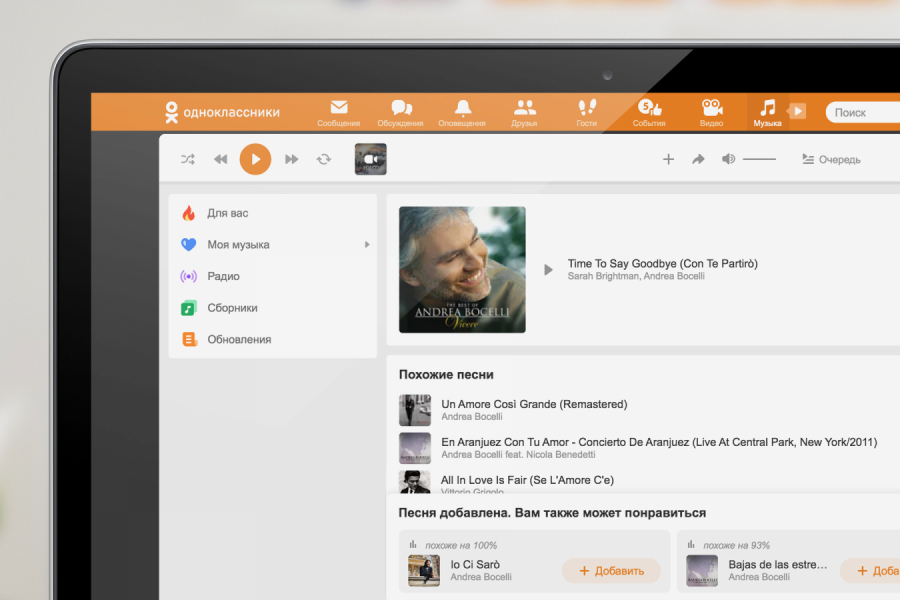Open Сборники collections in sidebar
Screen dimensions: 900x600
(x=232, y=308)
